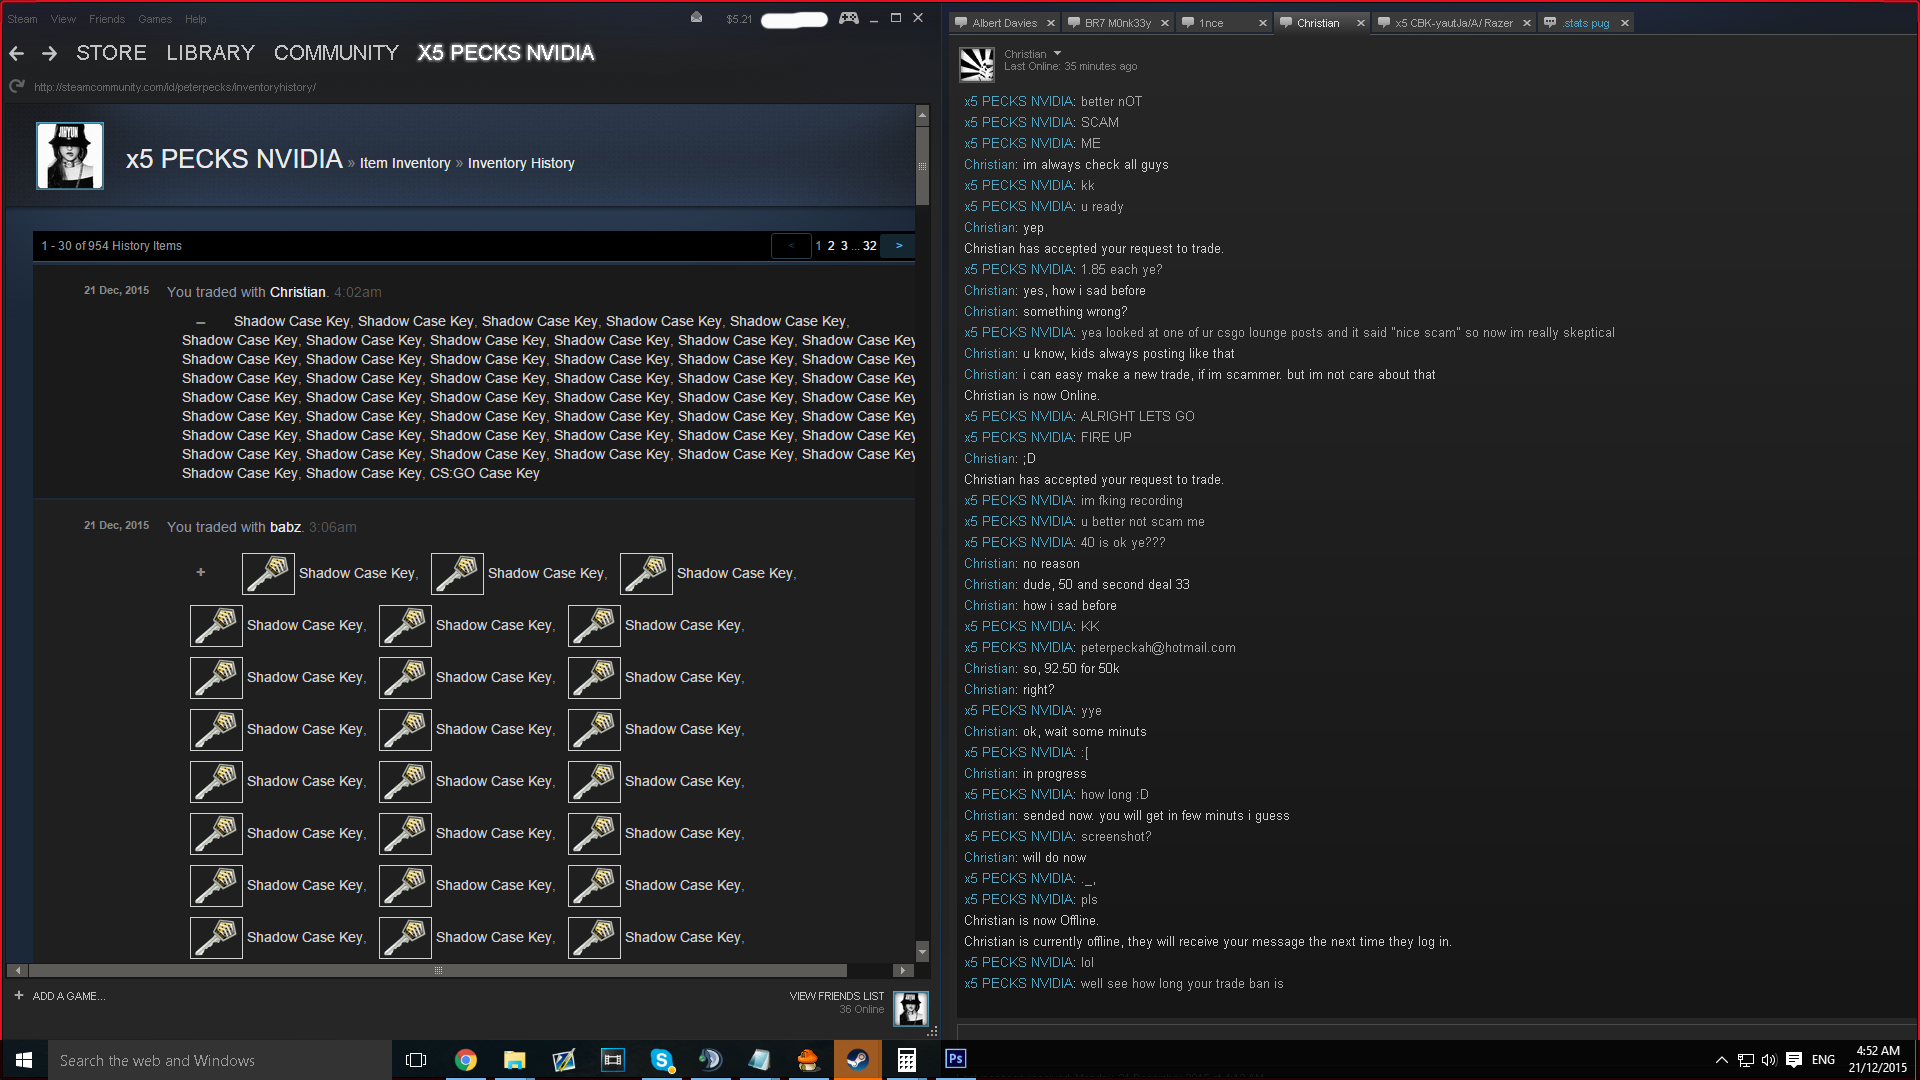
Task: Click the page horizontal scrollbar thumb
Action: (x=437, y=970)
